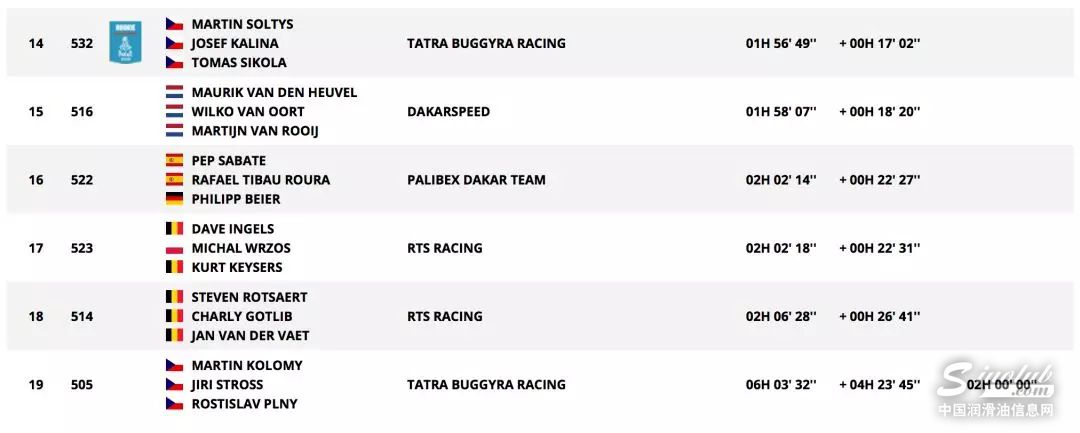
Task: Click the vehicle number 516
Action: 82,111
